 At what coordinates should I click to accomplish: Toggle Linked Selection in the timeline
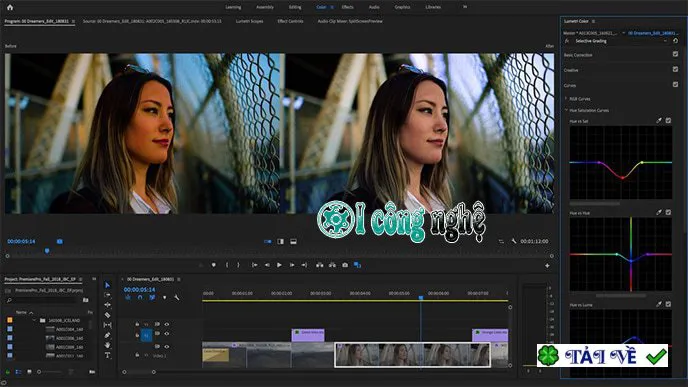pyautogui.click(x=152, y=297)
